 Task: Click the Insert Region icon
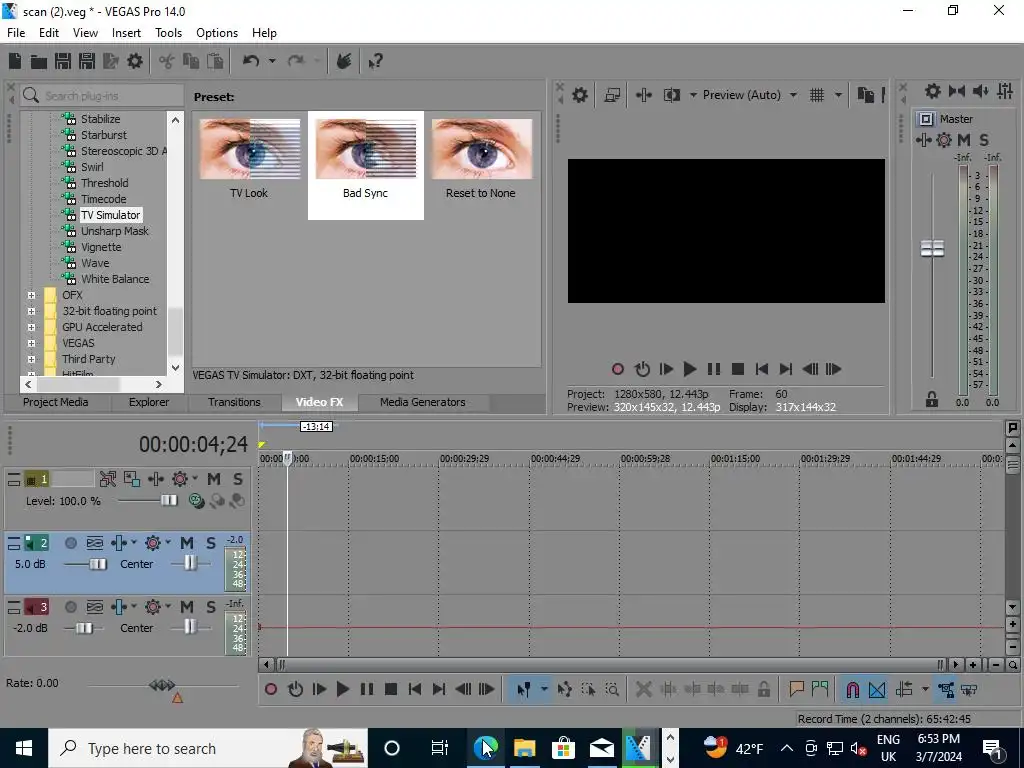coord(820,690)
